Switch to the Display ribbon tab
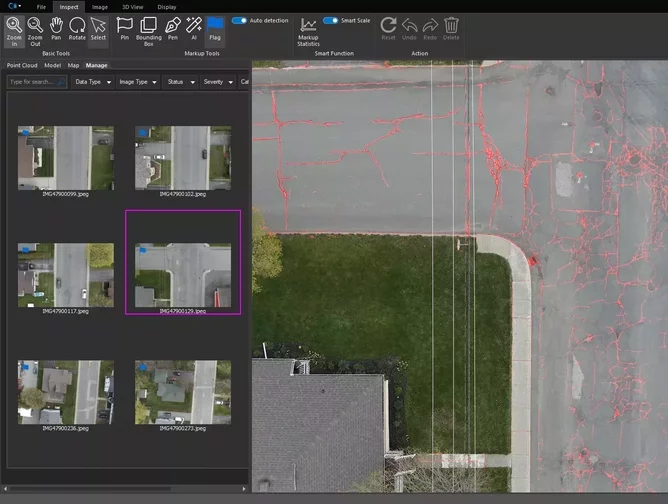Image resolution: width=668 pixels, height=504 pixels. [167, 7]
